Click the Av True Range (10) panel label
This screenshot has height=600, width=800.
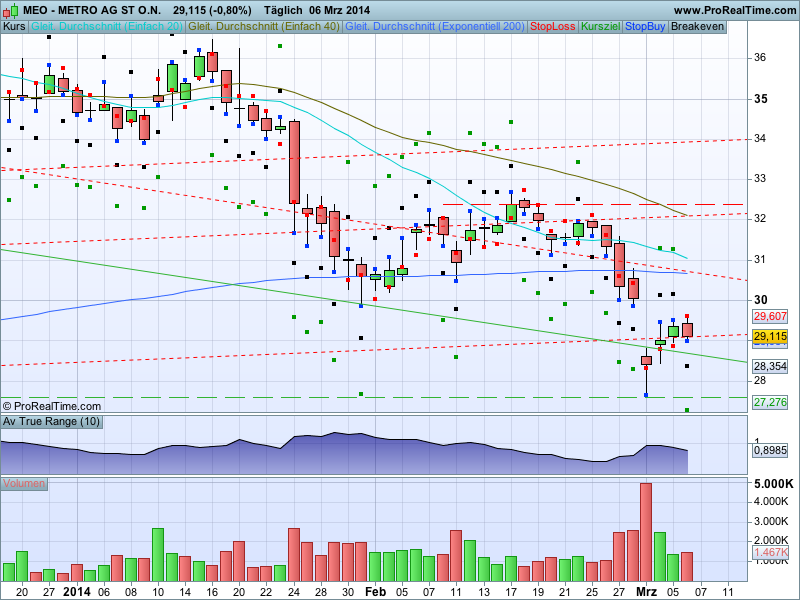click(52, 421)
